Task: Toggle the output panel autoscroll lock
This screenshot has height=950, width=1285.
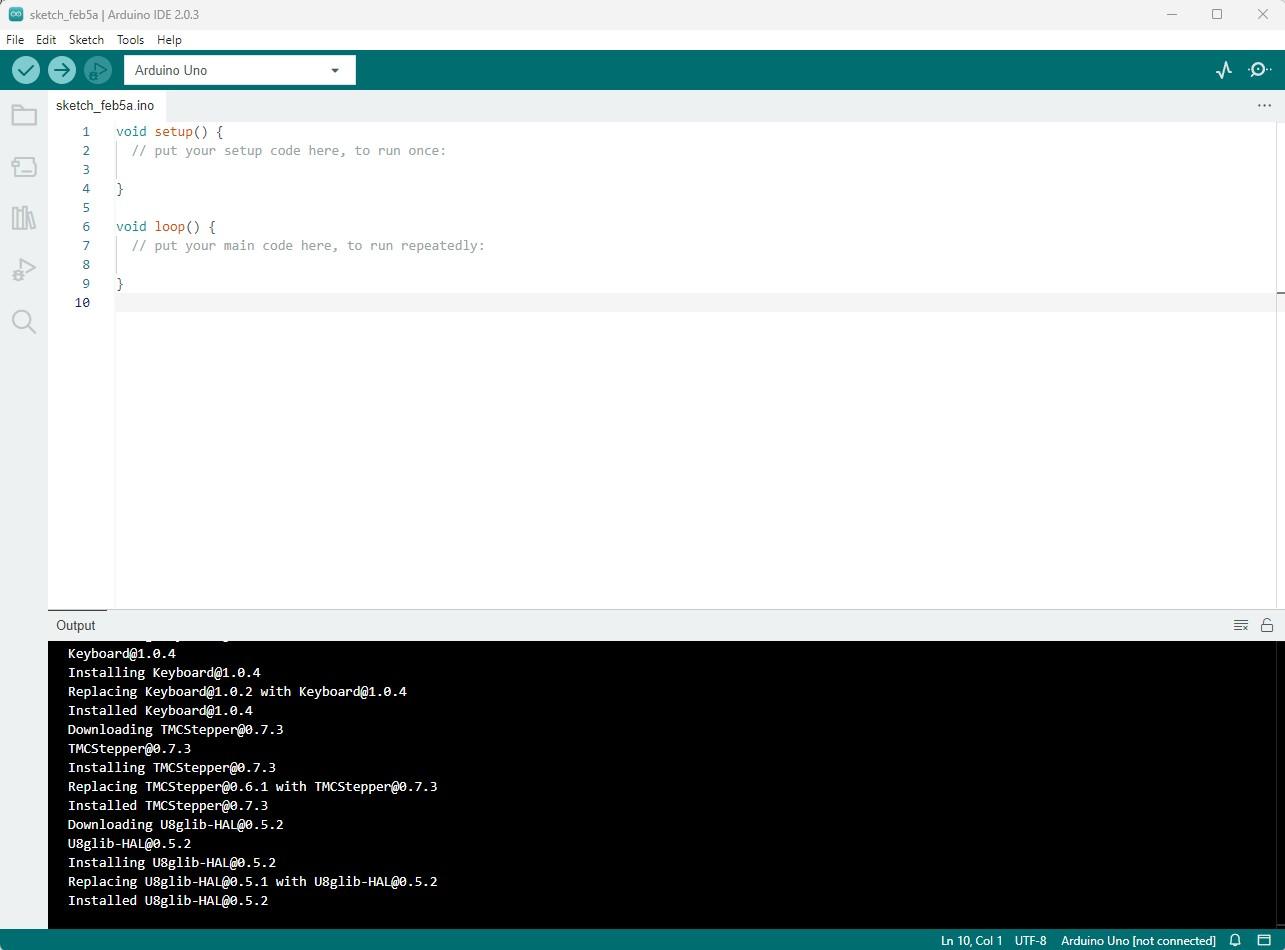Action: point(1267,625)
